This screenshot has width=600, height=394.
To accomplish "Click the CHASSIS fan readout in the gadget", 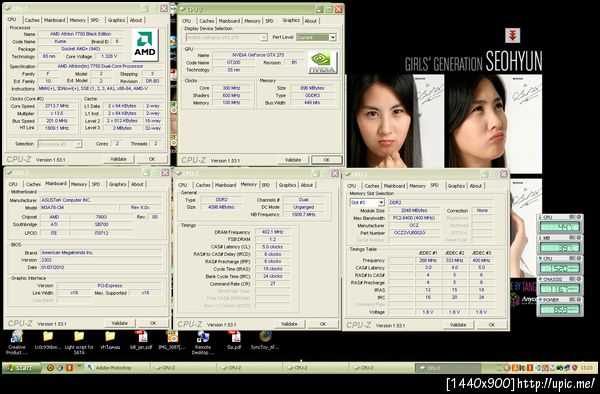I will (560, 288).
